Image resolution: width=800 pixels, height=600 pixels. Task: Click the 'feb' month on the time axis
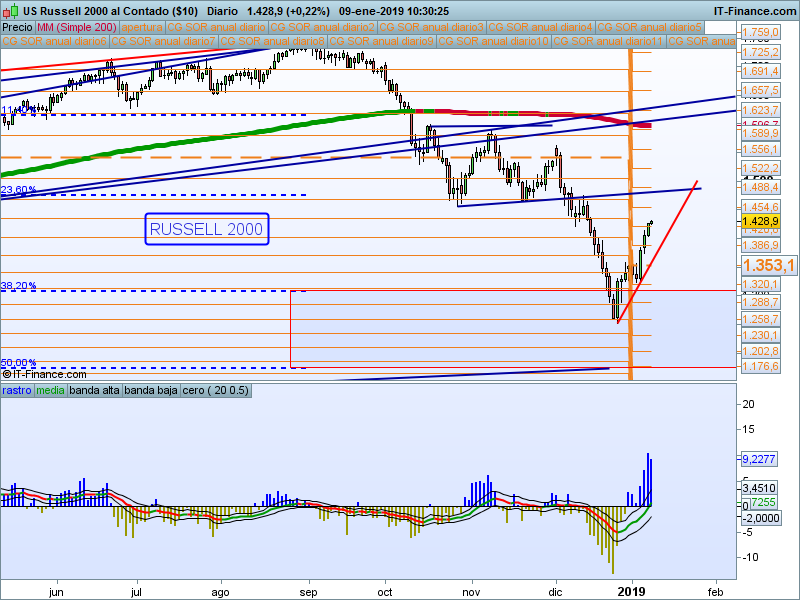(716, 592)
